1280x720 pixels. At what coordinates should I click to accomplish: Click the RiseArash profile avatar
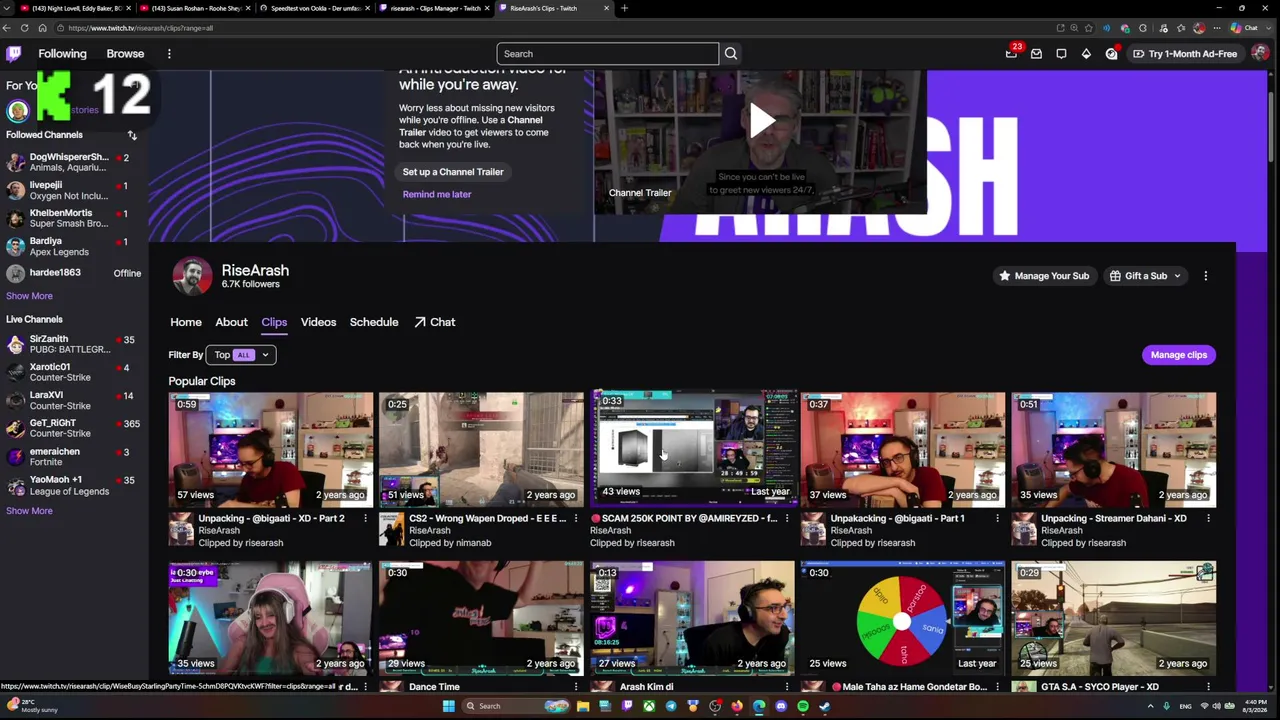192,277
